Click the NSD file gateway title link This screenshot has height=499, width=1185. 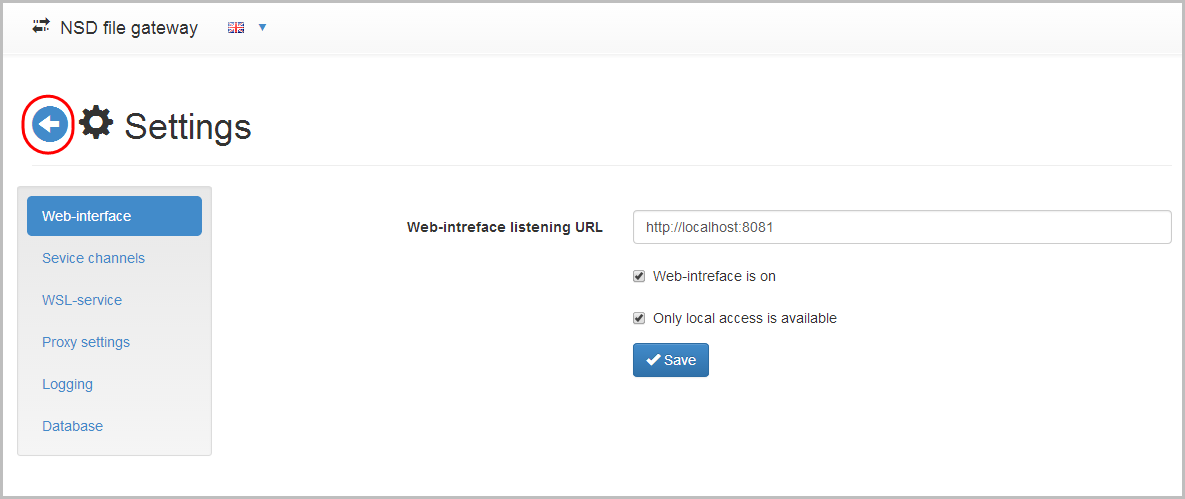point(128,28)
